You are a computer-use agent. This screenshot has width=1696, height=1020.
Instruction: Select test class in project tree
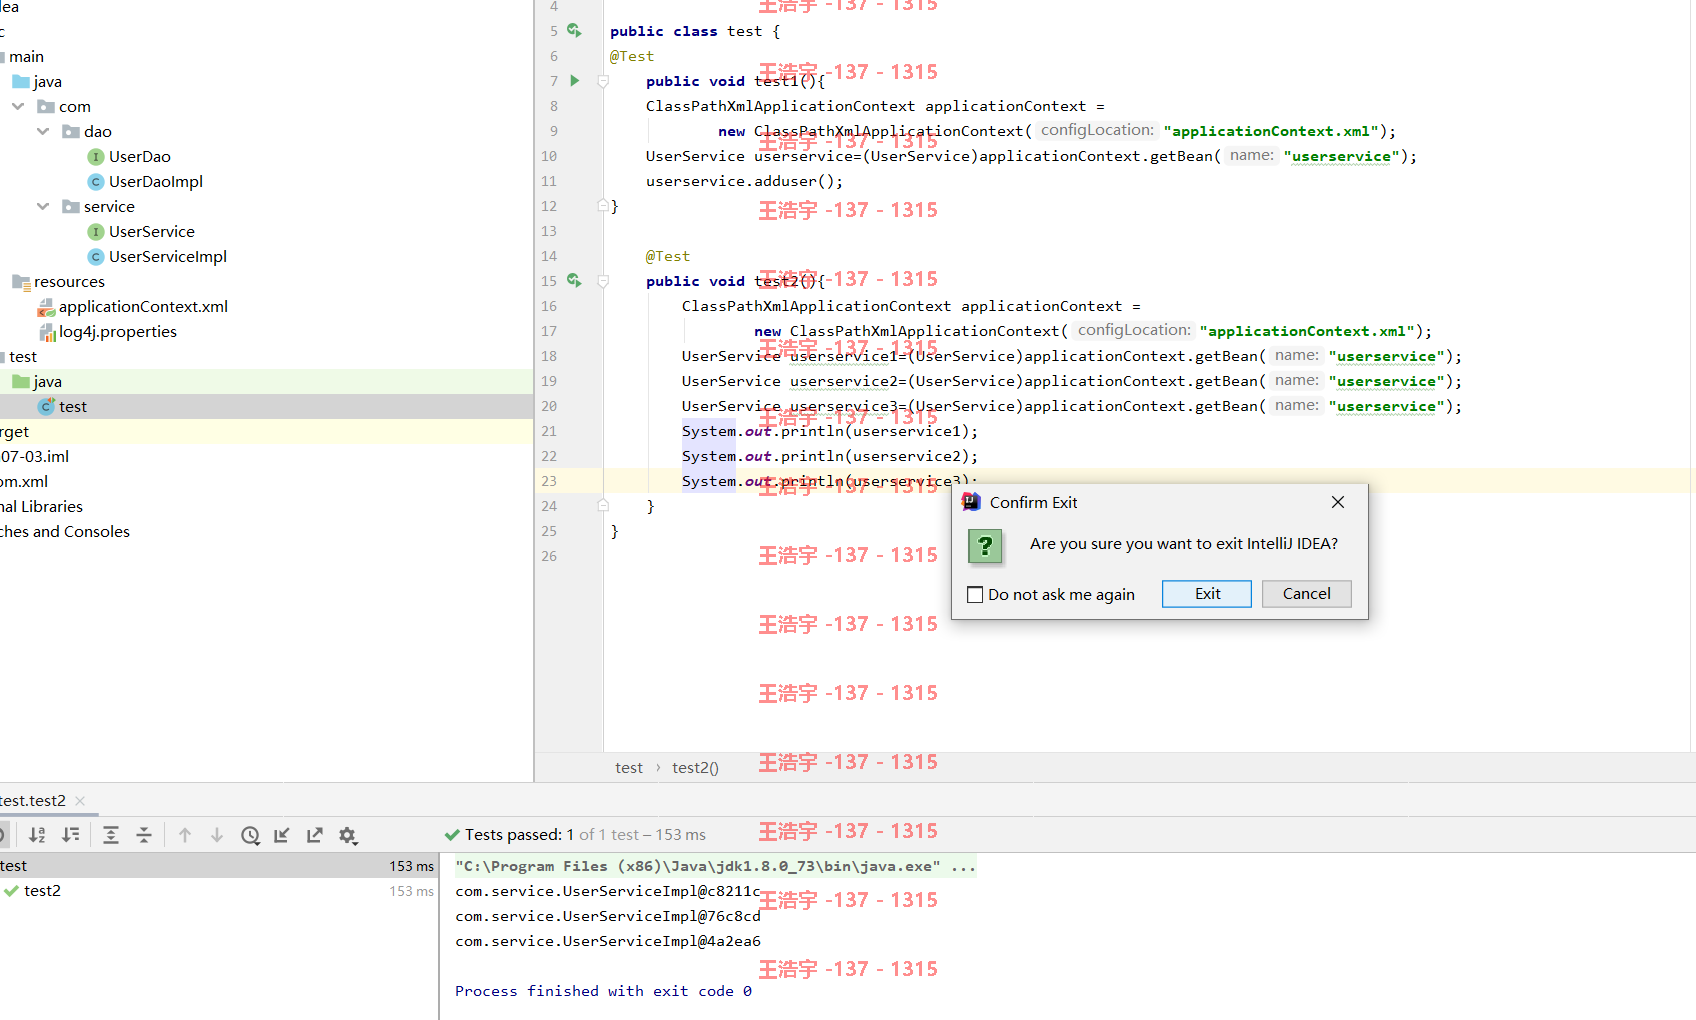pos(72,406)
